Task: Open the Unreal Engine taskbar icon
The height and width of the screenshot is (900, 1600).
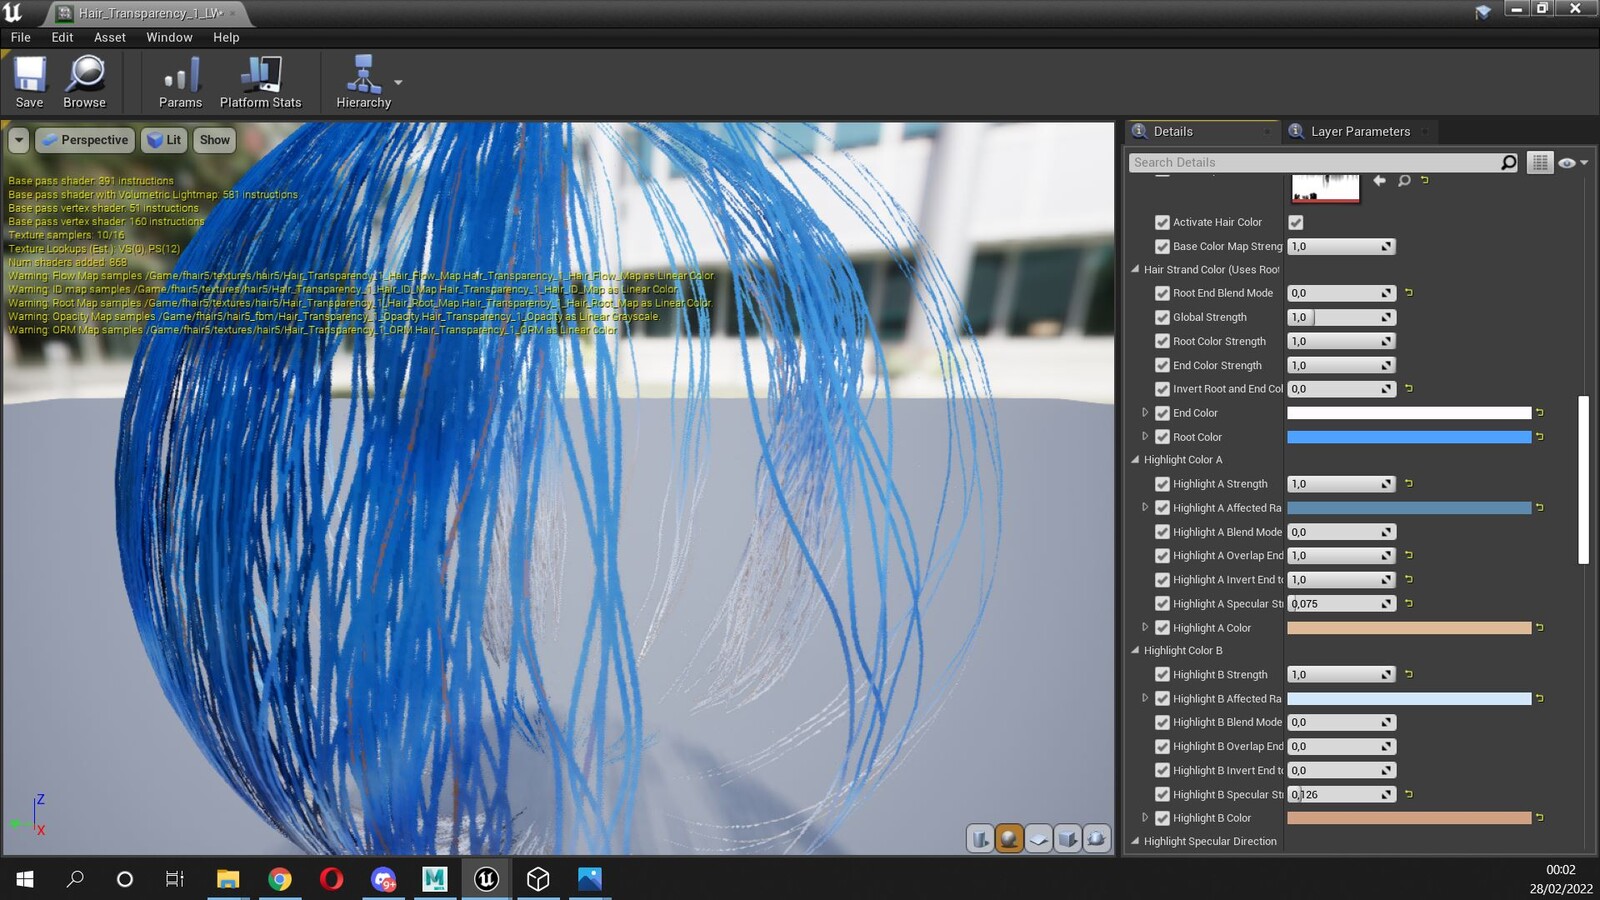Action: click(x=486, y=878)
